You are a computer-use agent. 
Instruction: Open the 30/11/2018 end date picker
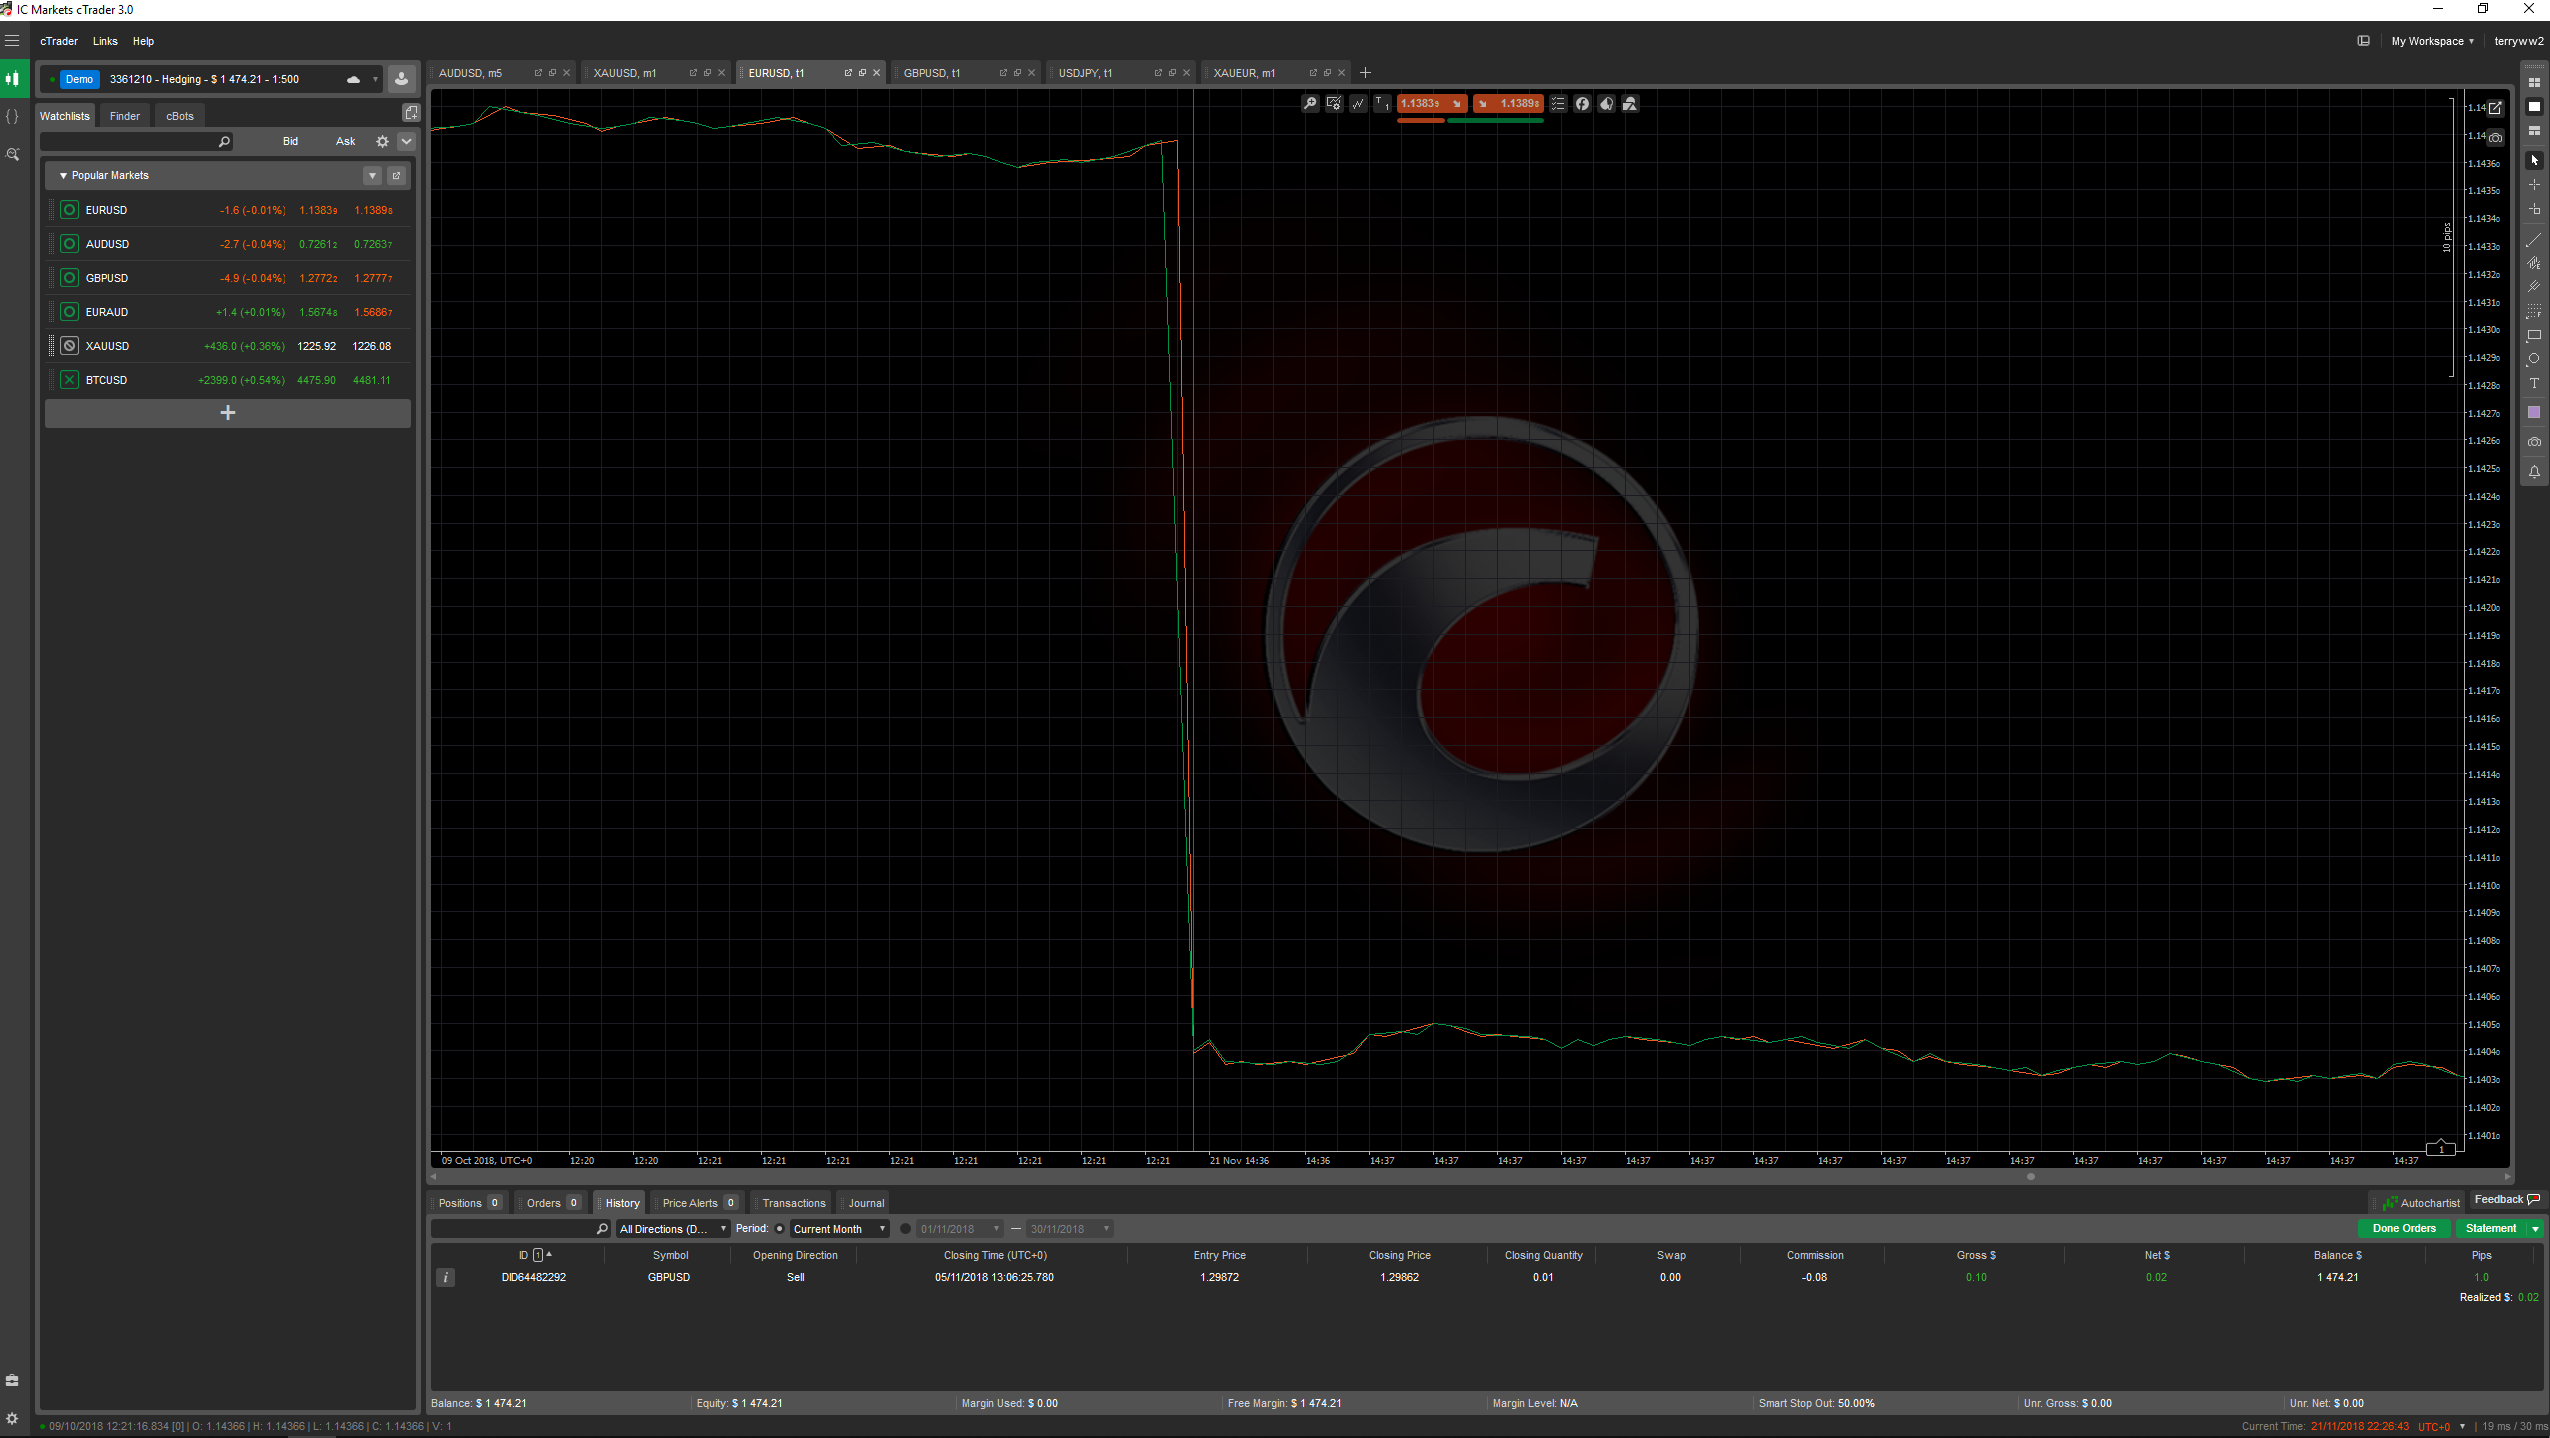click(x=1070, y=1229)
